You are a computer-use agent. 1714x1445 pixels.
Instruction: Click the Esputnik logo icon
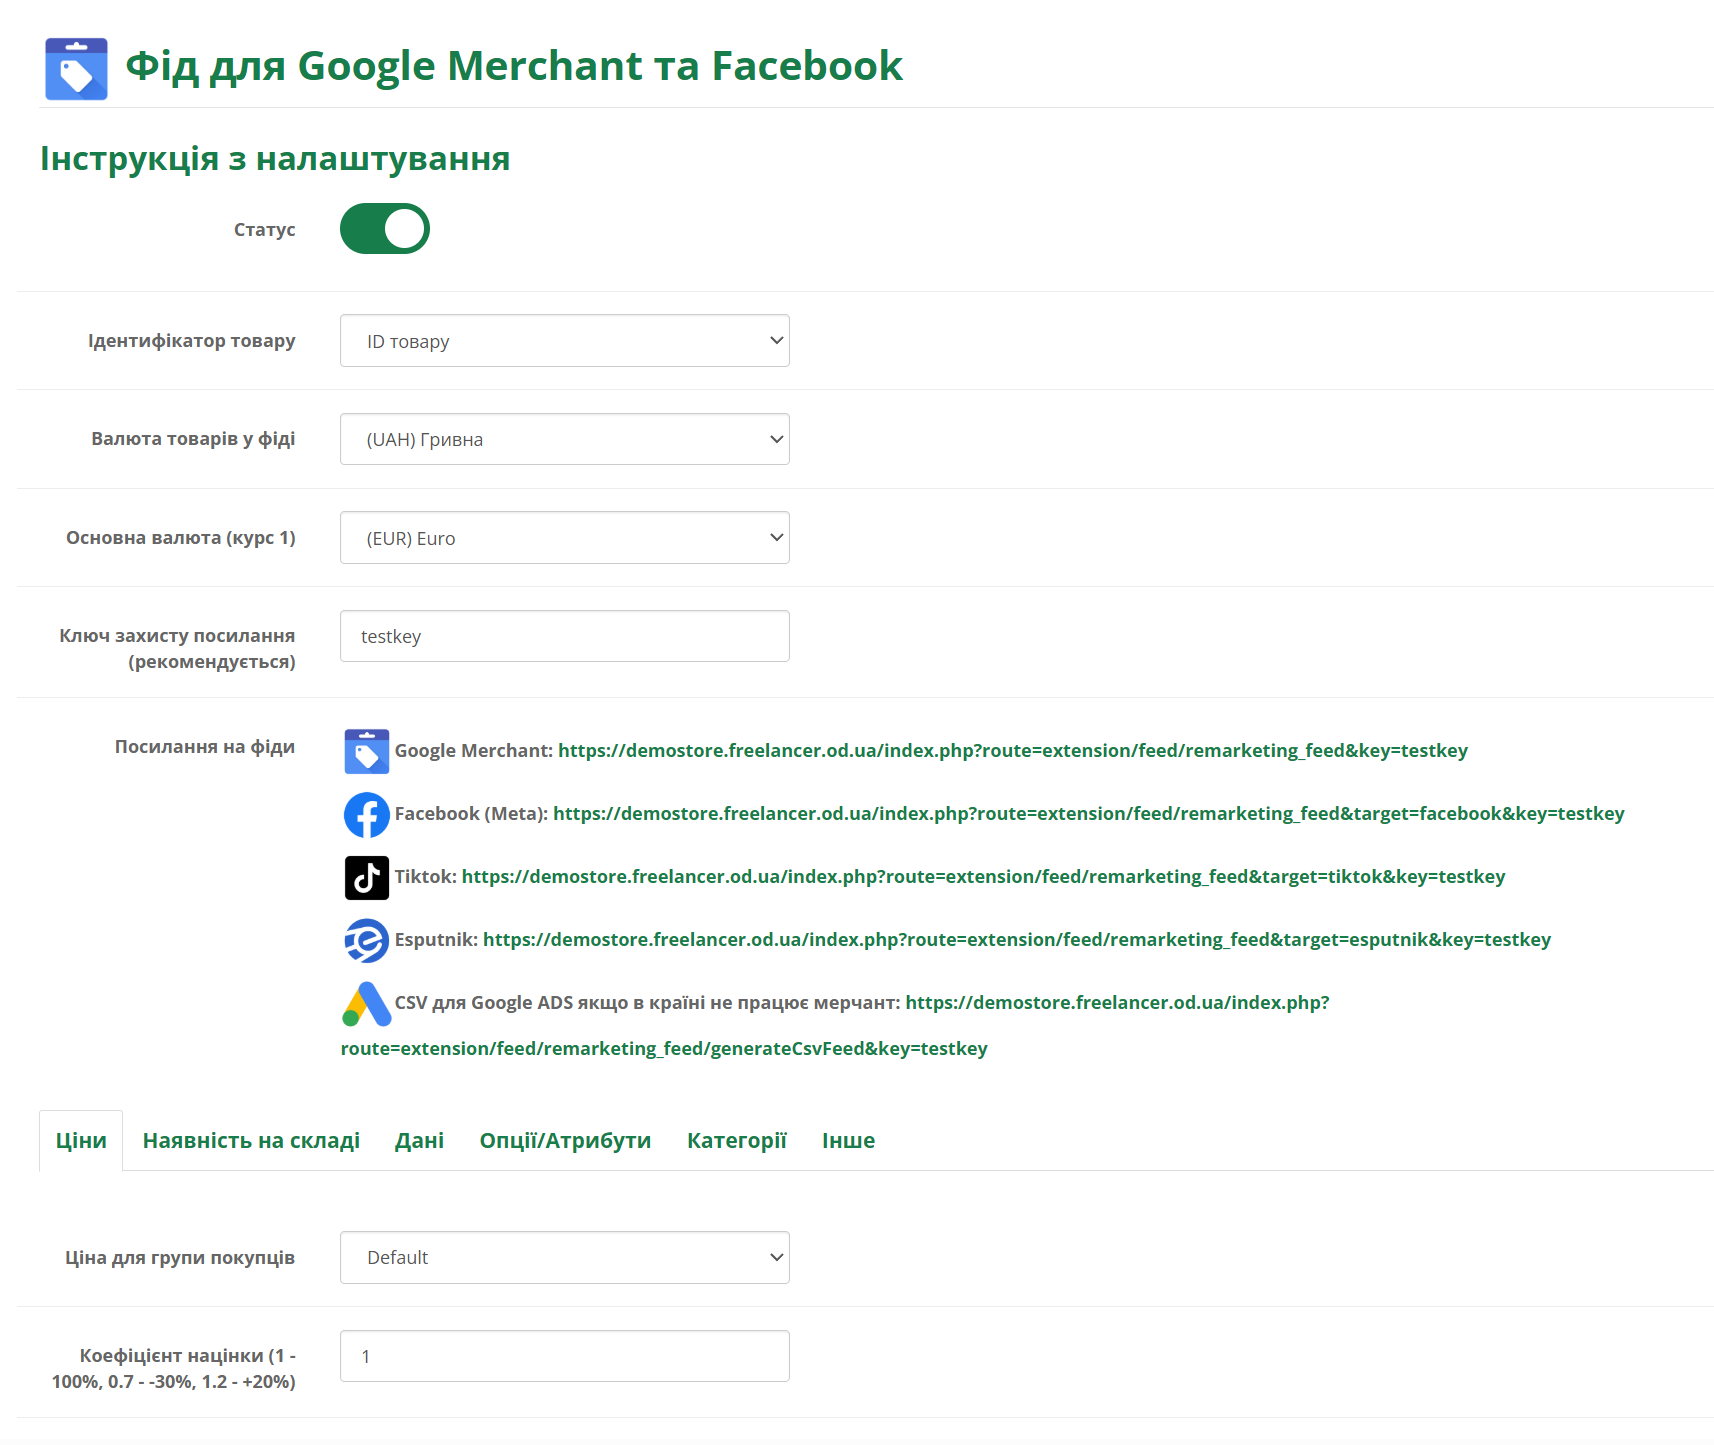(x=367, y=940)
